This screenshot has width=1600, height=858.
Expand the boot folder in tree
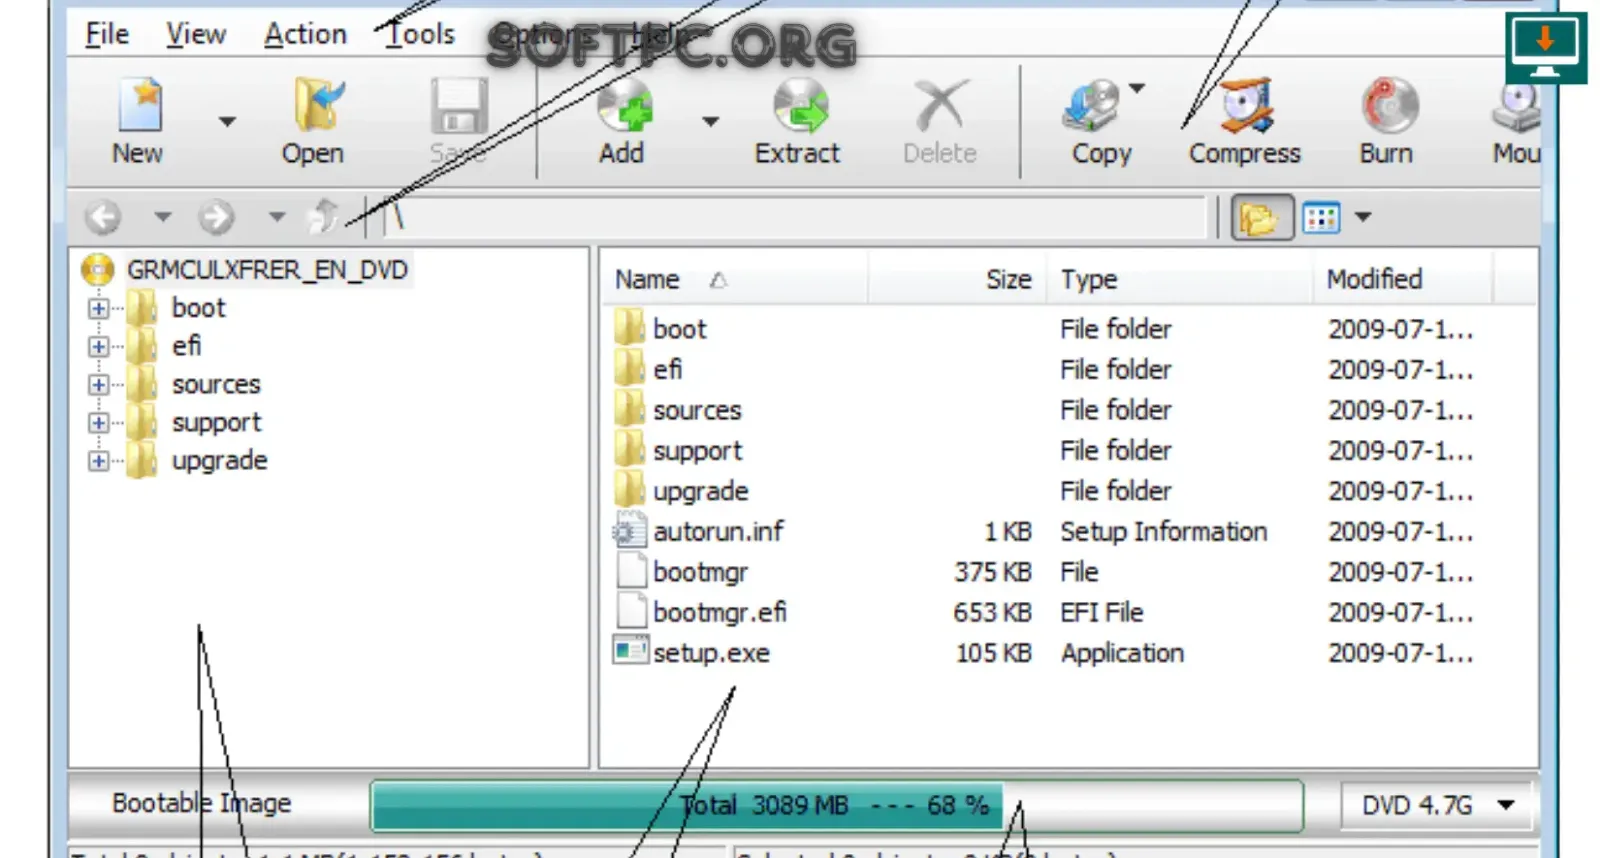tap(98, 309)
